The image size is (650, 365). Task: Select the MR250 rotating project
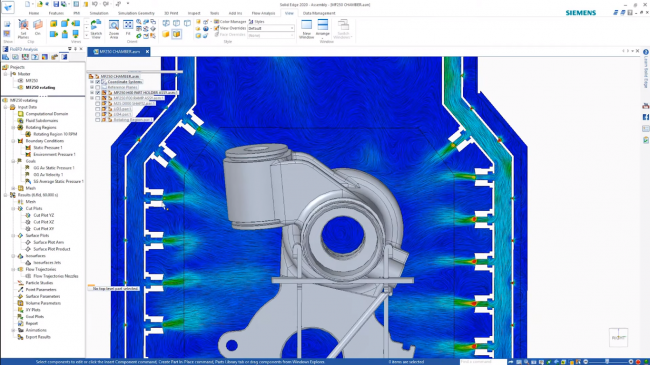click(40, 88)
